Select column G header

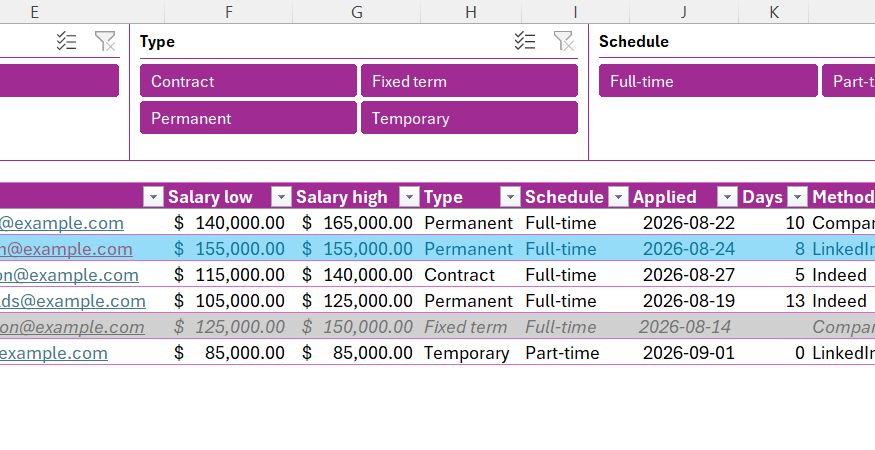pyautogui.click(x=357, y=12)
